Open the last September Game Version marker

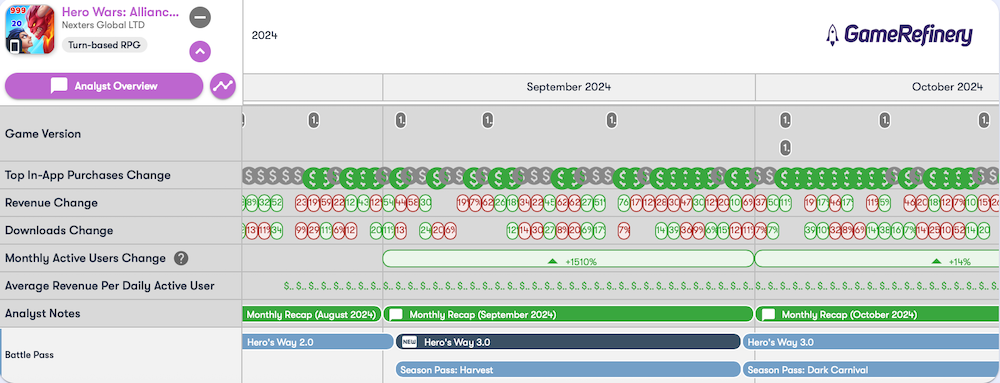point(612,120)
